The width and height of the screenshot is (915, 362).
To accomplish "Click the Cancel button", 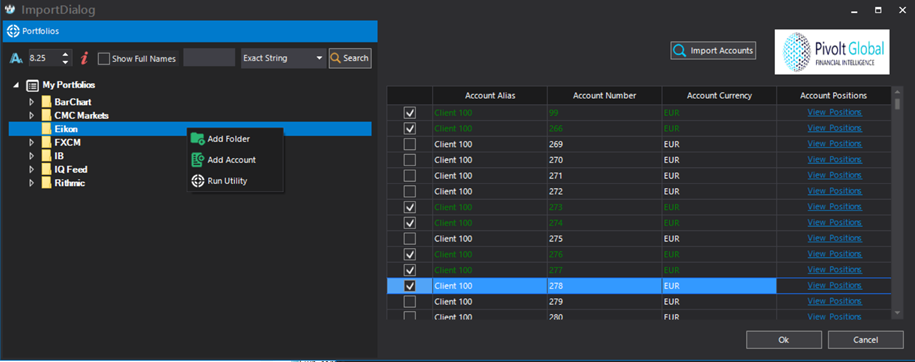I will point(865,340).
